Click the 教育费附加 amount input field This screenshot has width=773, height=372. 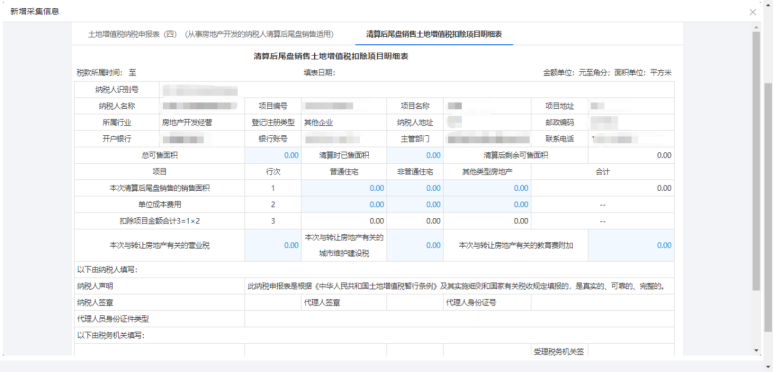coord(632,245)
